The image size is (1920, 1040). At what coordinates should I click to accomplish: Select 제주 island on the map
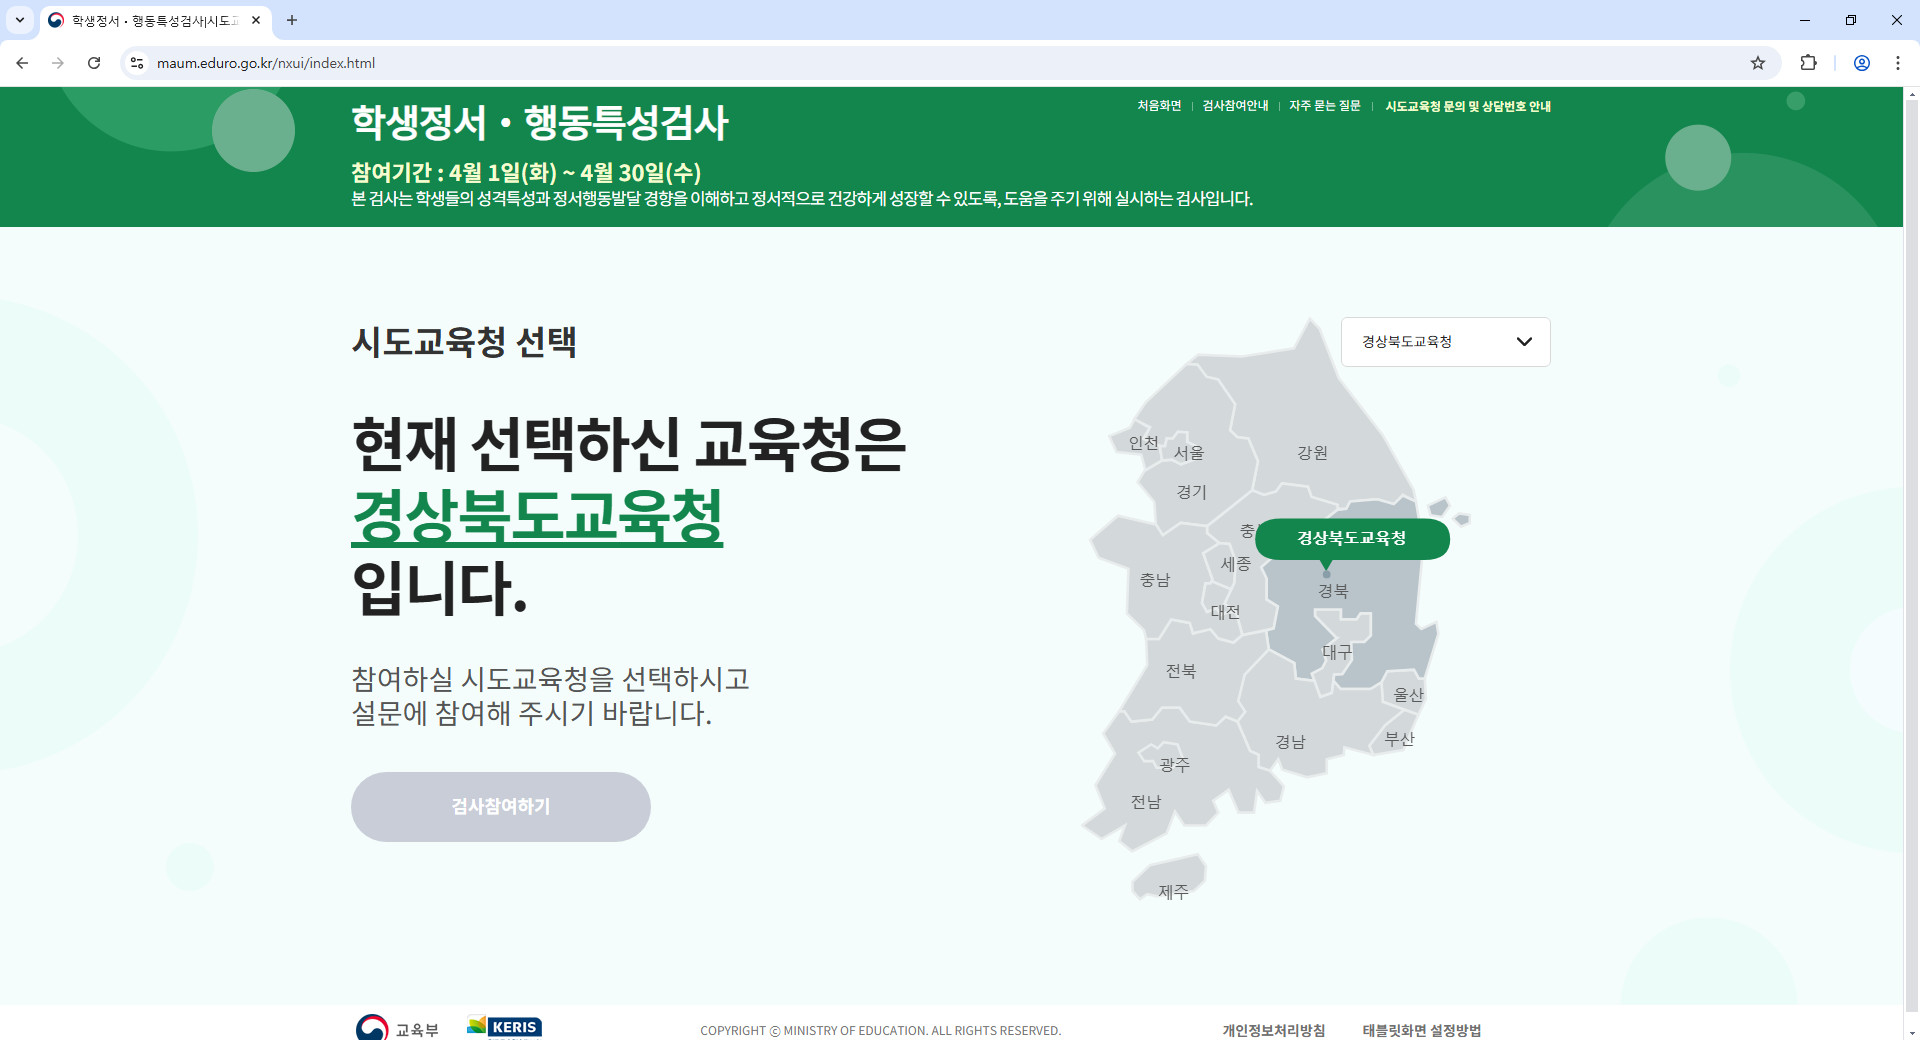coord(1173,892)
